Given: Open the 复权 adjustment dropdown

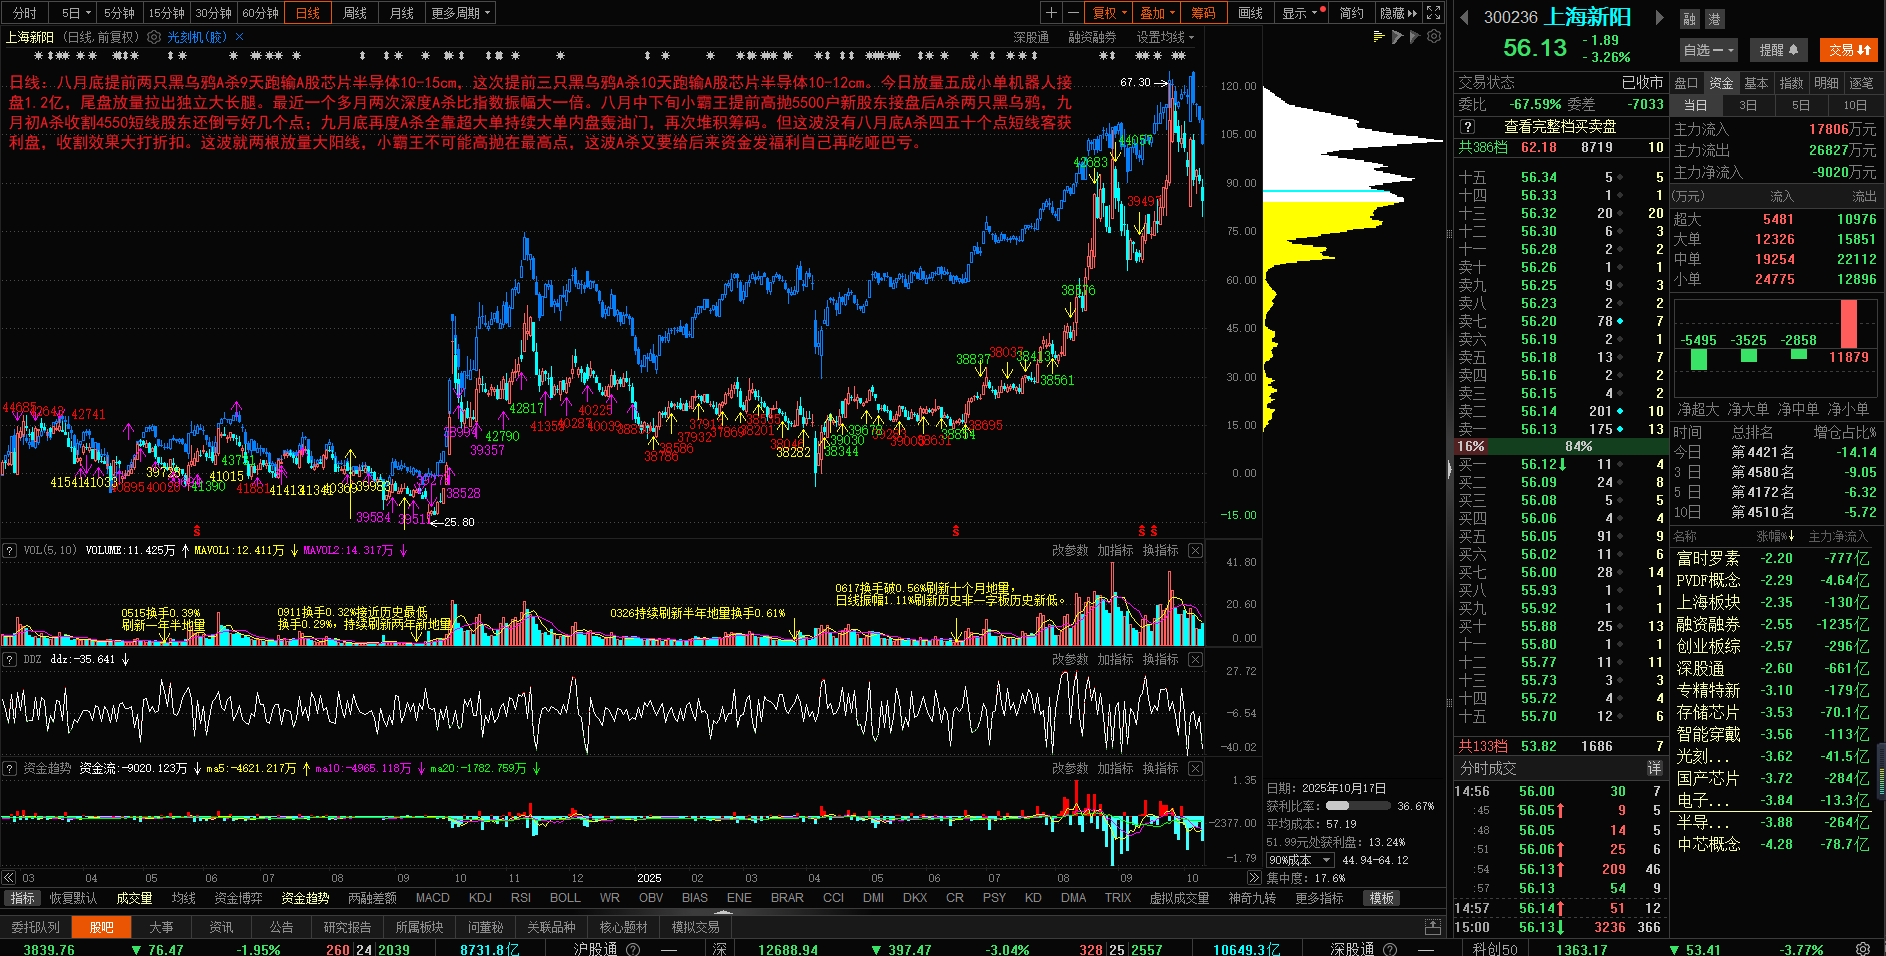Looking at the screenshot, I should 1109,13.
